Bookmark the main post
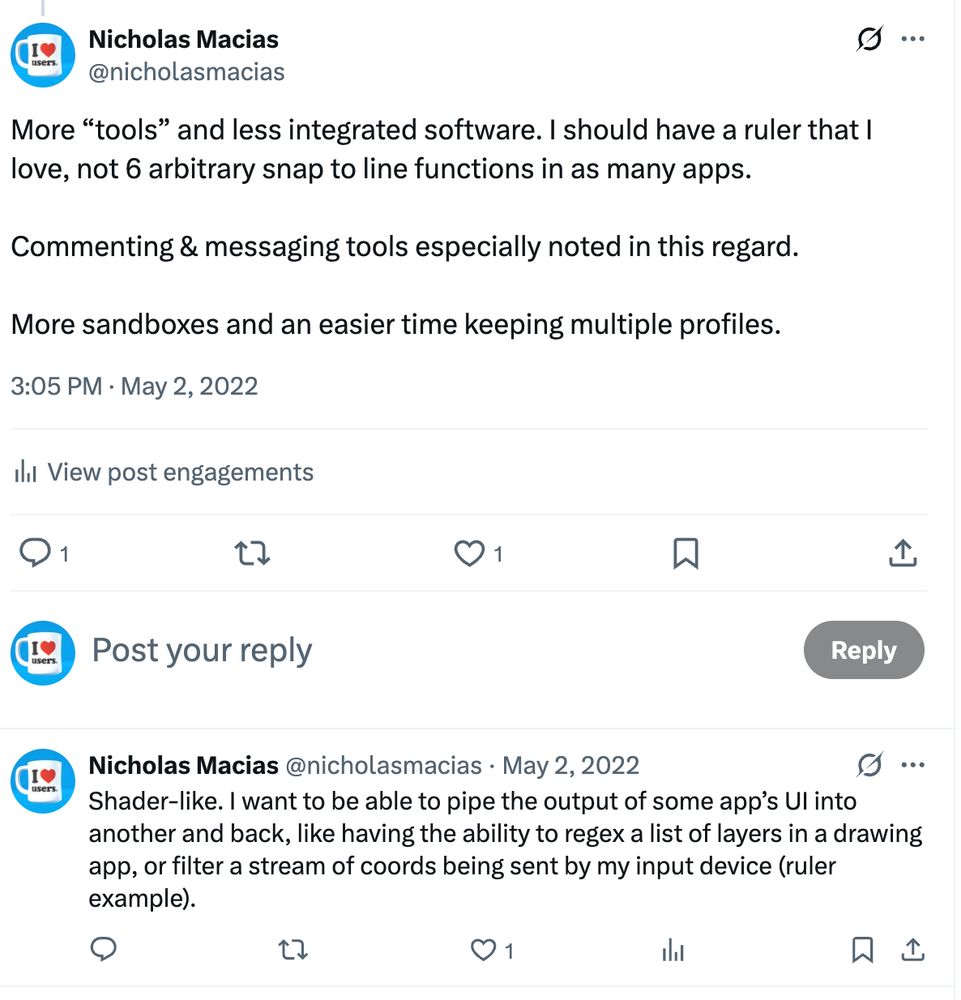Image resolution: width=961 pixels, height=1000 pixels. point(685,552)
